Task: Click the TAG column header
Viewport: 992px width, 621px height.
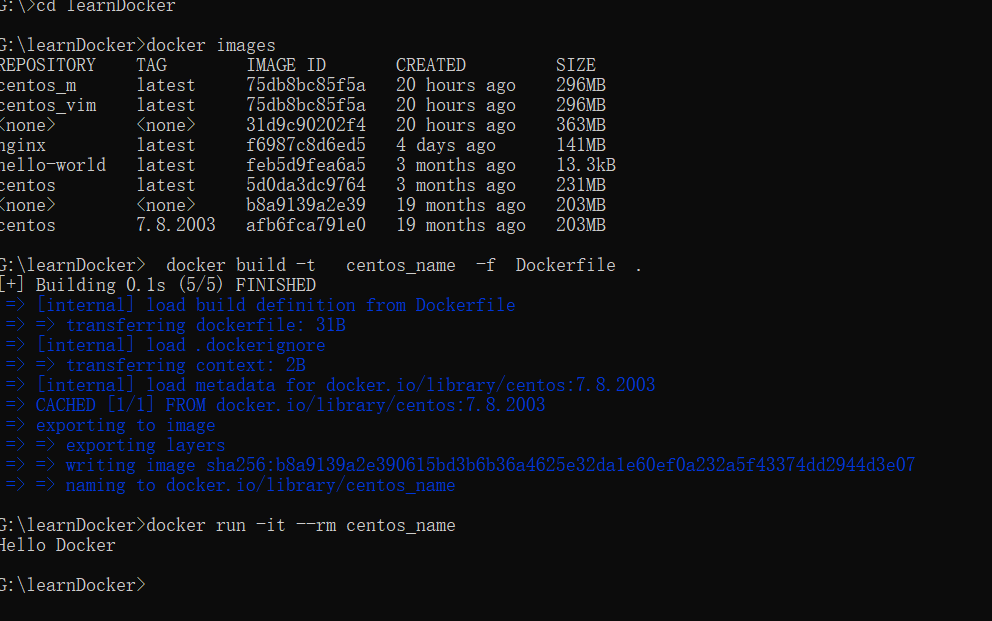Action: (x=151, y=65)
